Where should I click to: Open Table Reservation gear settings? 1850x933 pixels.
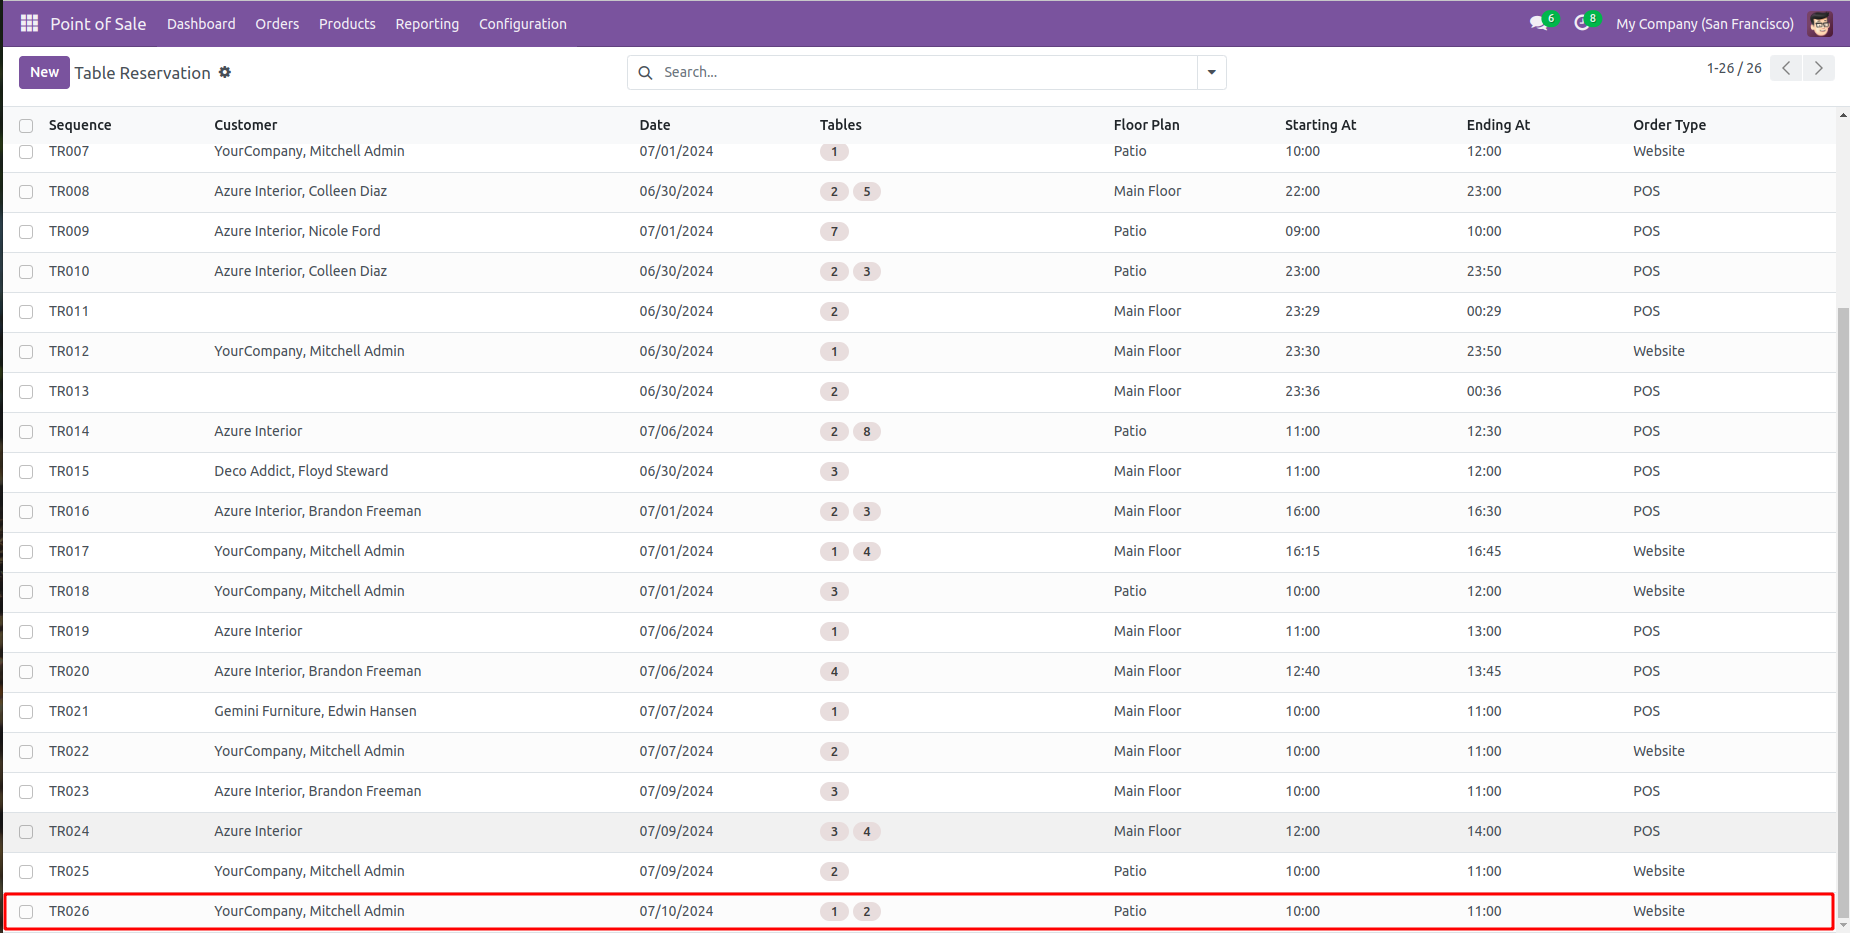[225, 72]
